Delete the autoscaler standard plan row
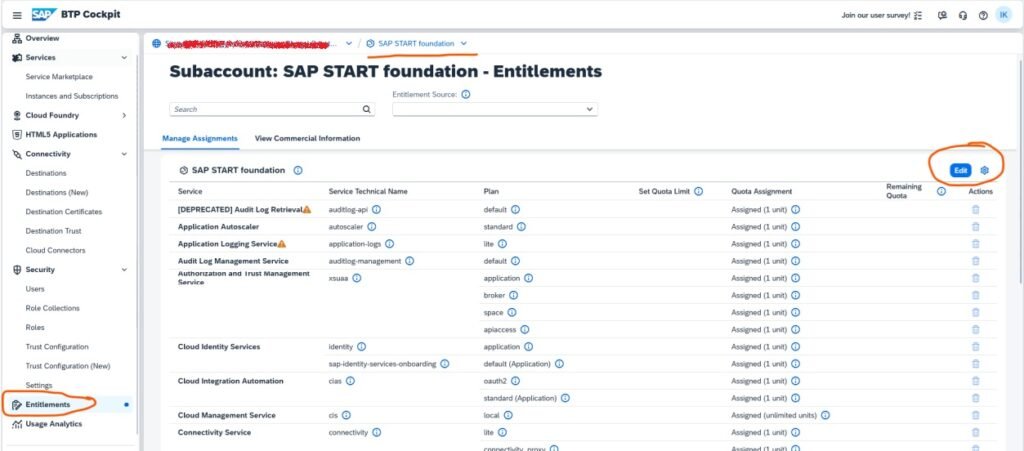This screenshot has width=1024, height=451. 976,226
